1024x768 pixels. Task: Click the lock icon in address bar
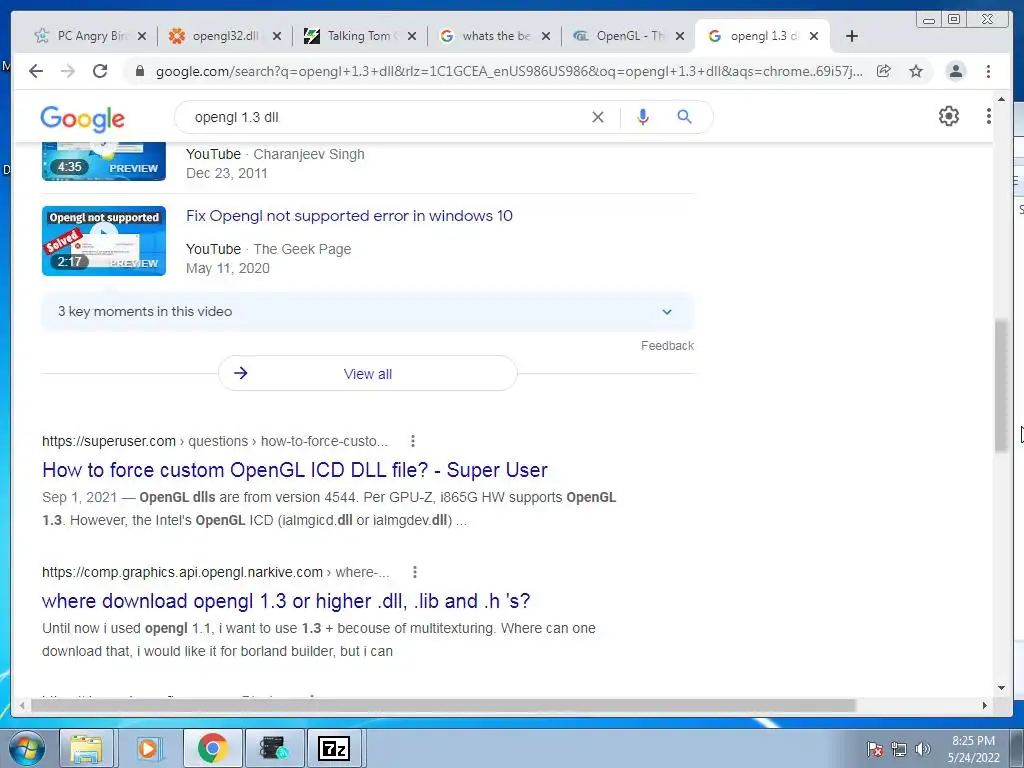click(139, 71)
